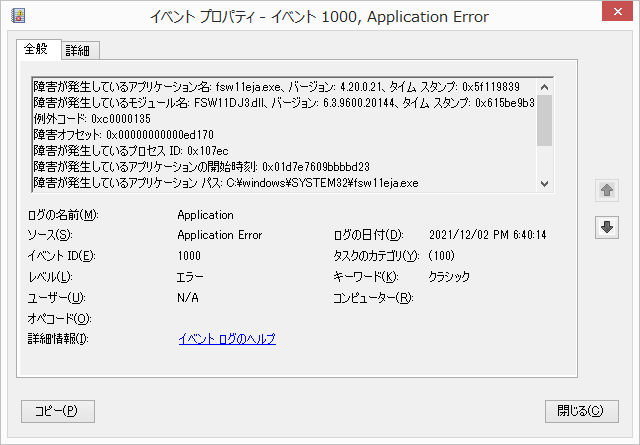The image size is (640, 445).
Task: Click the description box scrollbar thumb
Action: [x=544, y=120]
